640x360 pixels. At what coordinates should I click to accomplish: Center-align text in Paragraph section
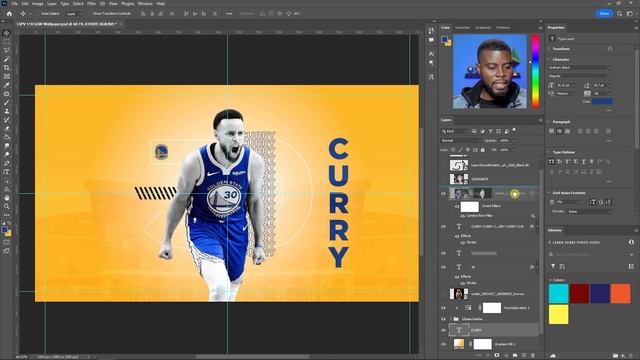[x=559, y=131]
